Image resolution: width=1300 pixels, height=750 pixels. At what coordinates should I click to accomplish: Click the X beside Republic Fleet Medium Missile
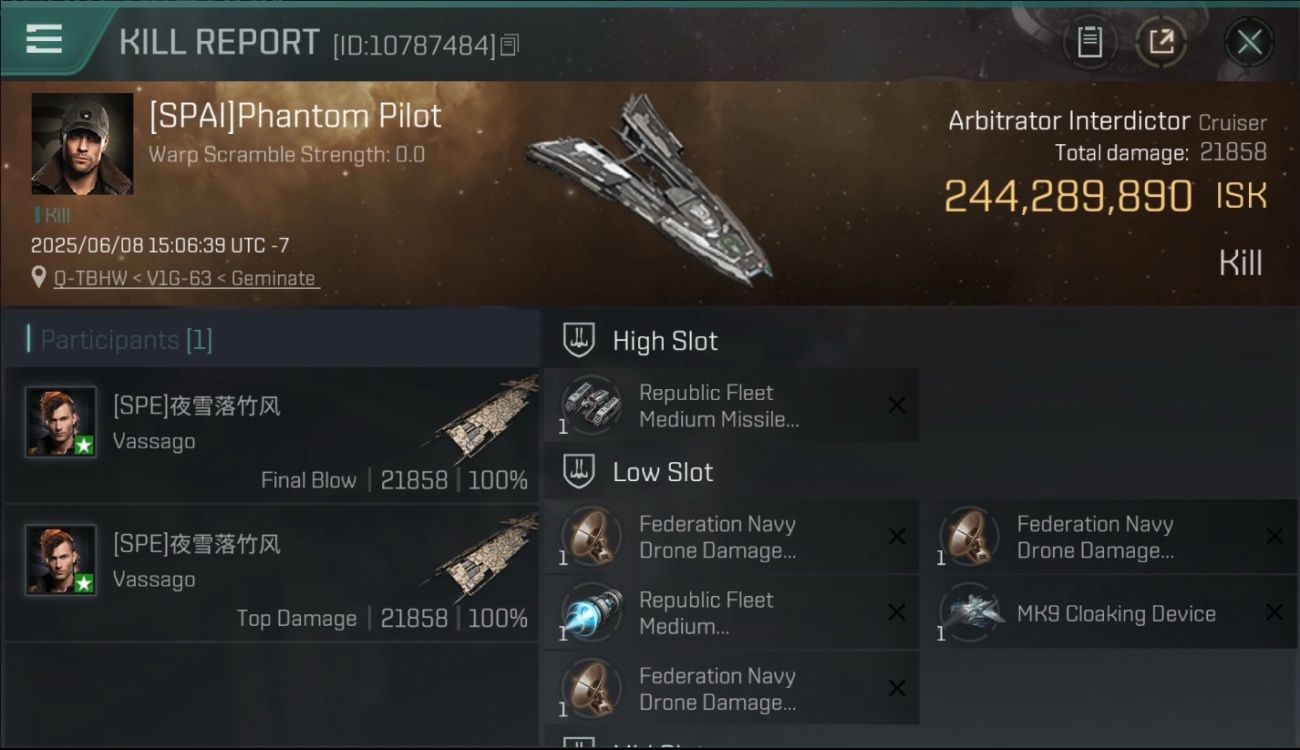[x=897, y=405]
